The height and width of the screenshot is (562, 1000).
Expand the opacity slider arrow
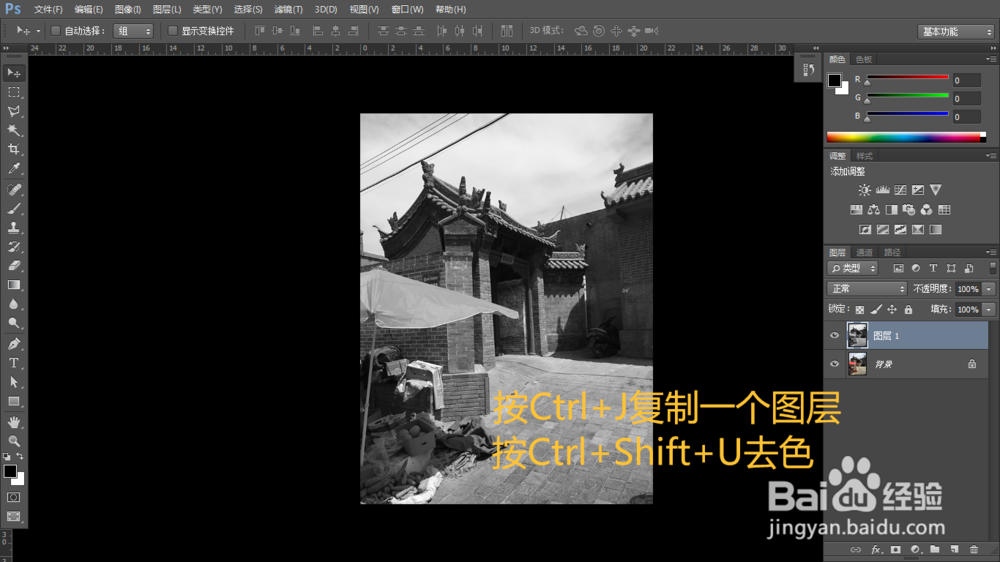coord(989,289)
